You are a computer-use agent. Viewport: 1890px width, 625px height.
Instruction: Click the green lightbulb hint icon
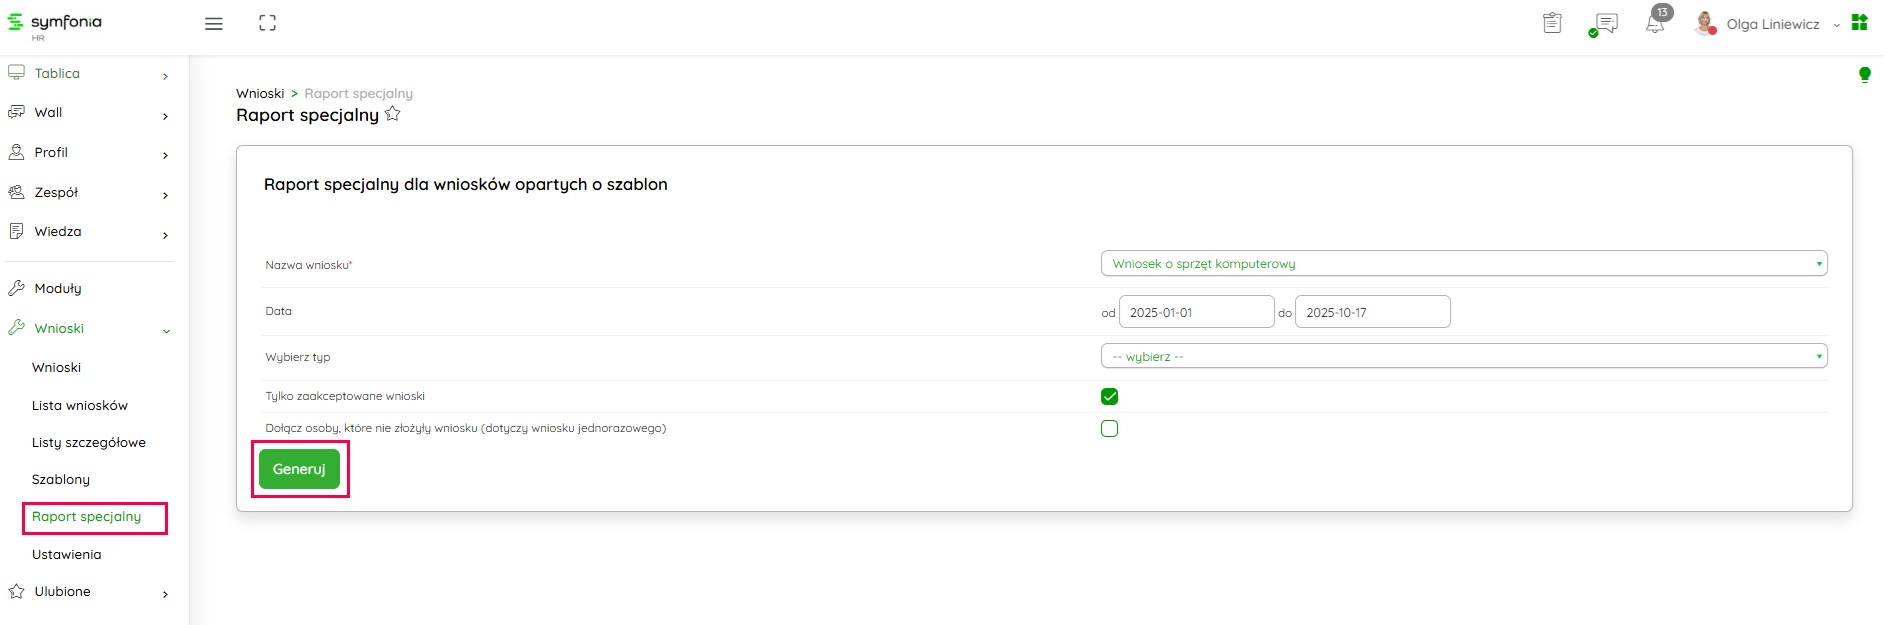1864,75
